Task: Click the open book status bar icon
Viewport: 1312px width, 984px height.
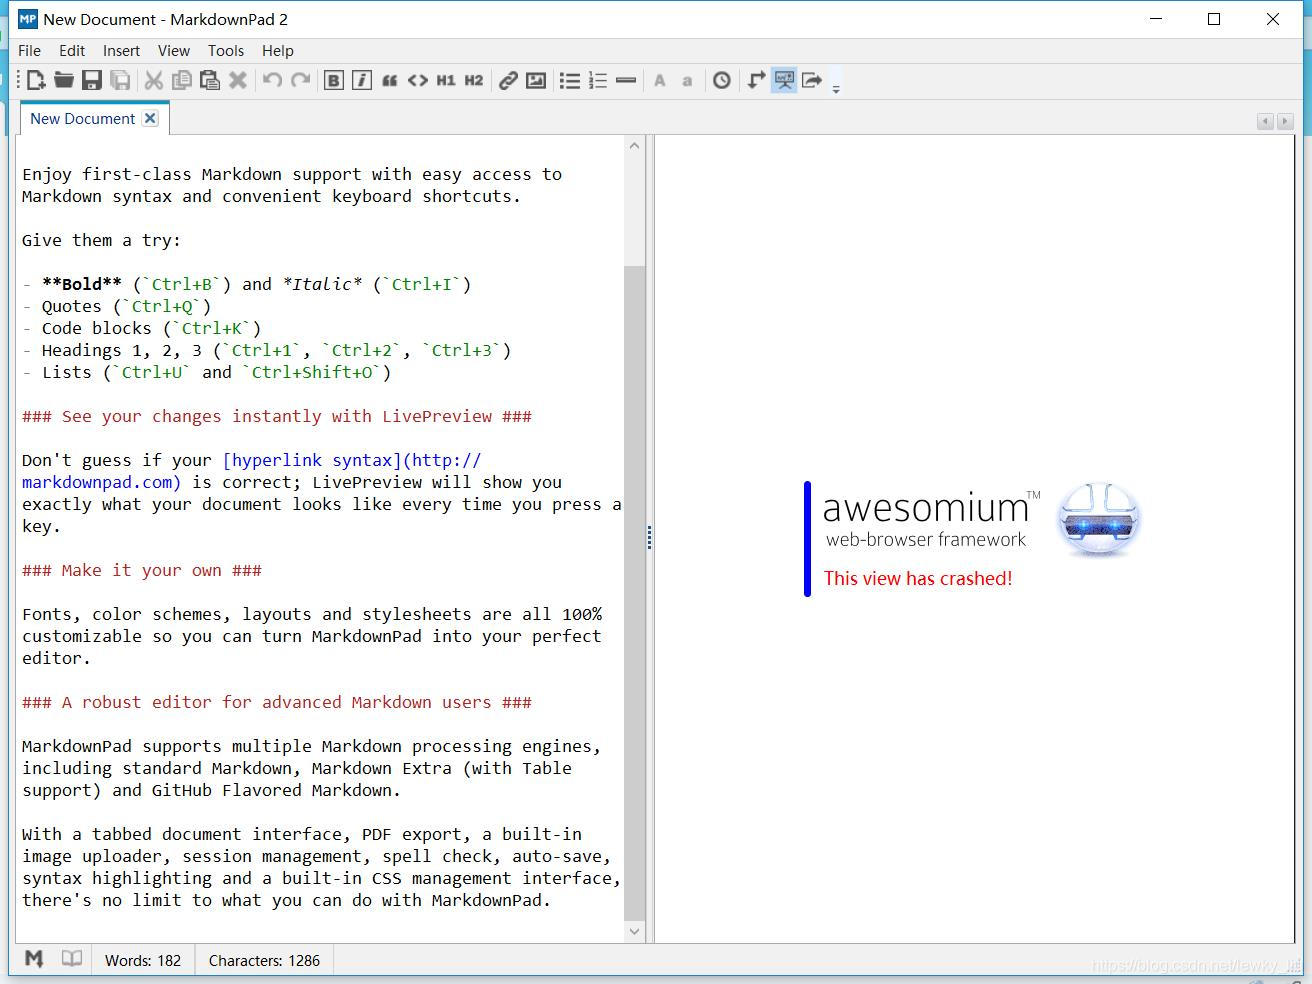Action: 71,959
